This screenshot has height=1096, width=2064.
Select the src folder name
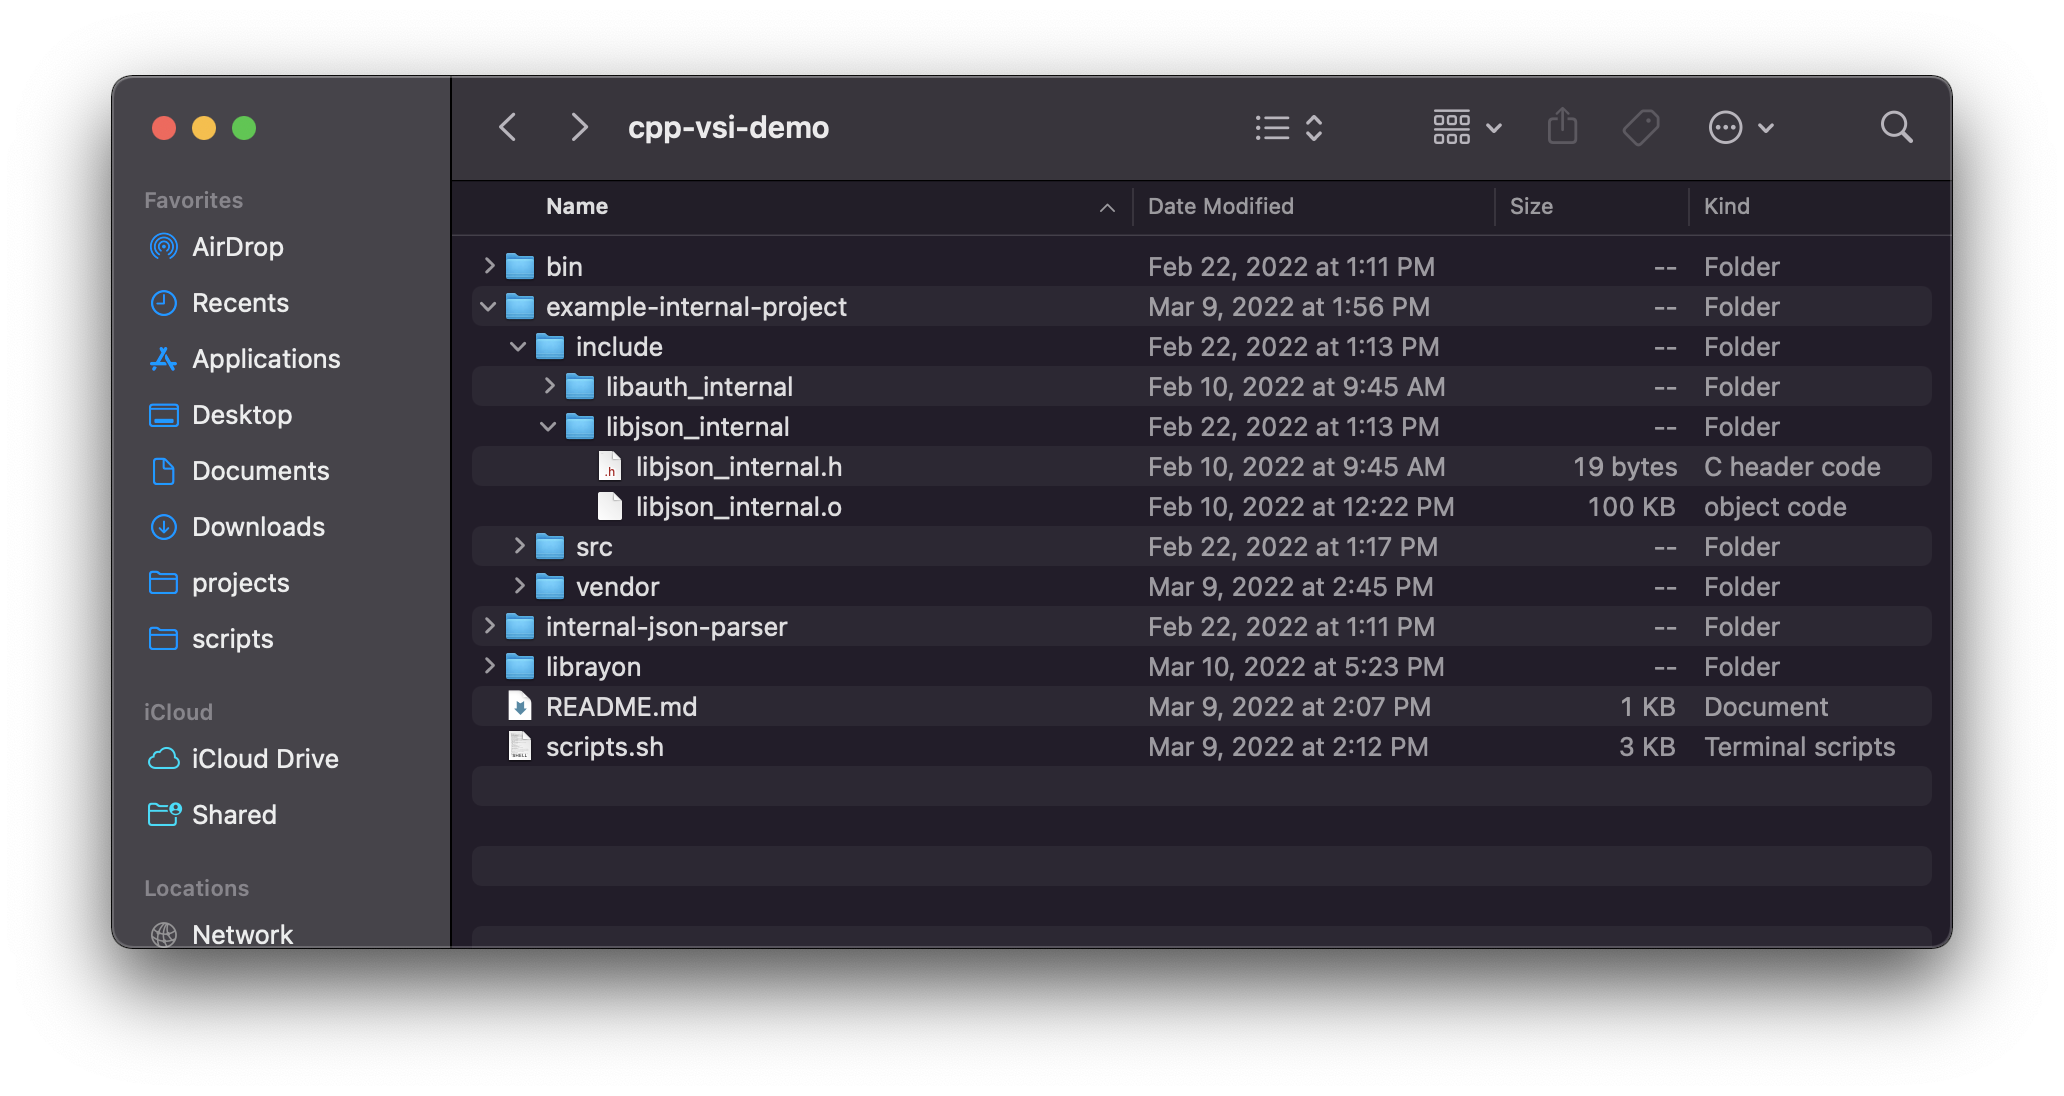[594, 547]
